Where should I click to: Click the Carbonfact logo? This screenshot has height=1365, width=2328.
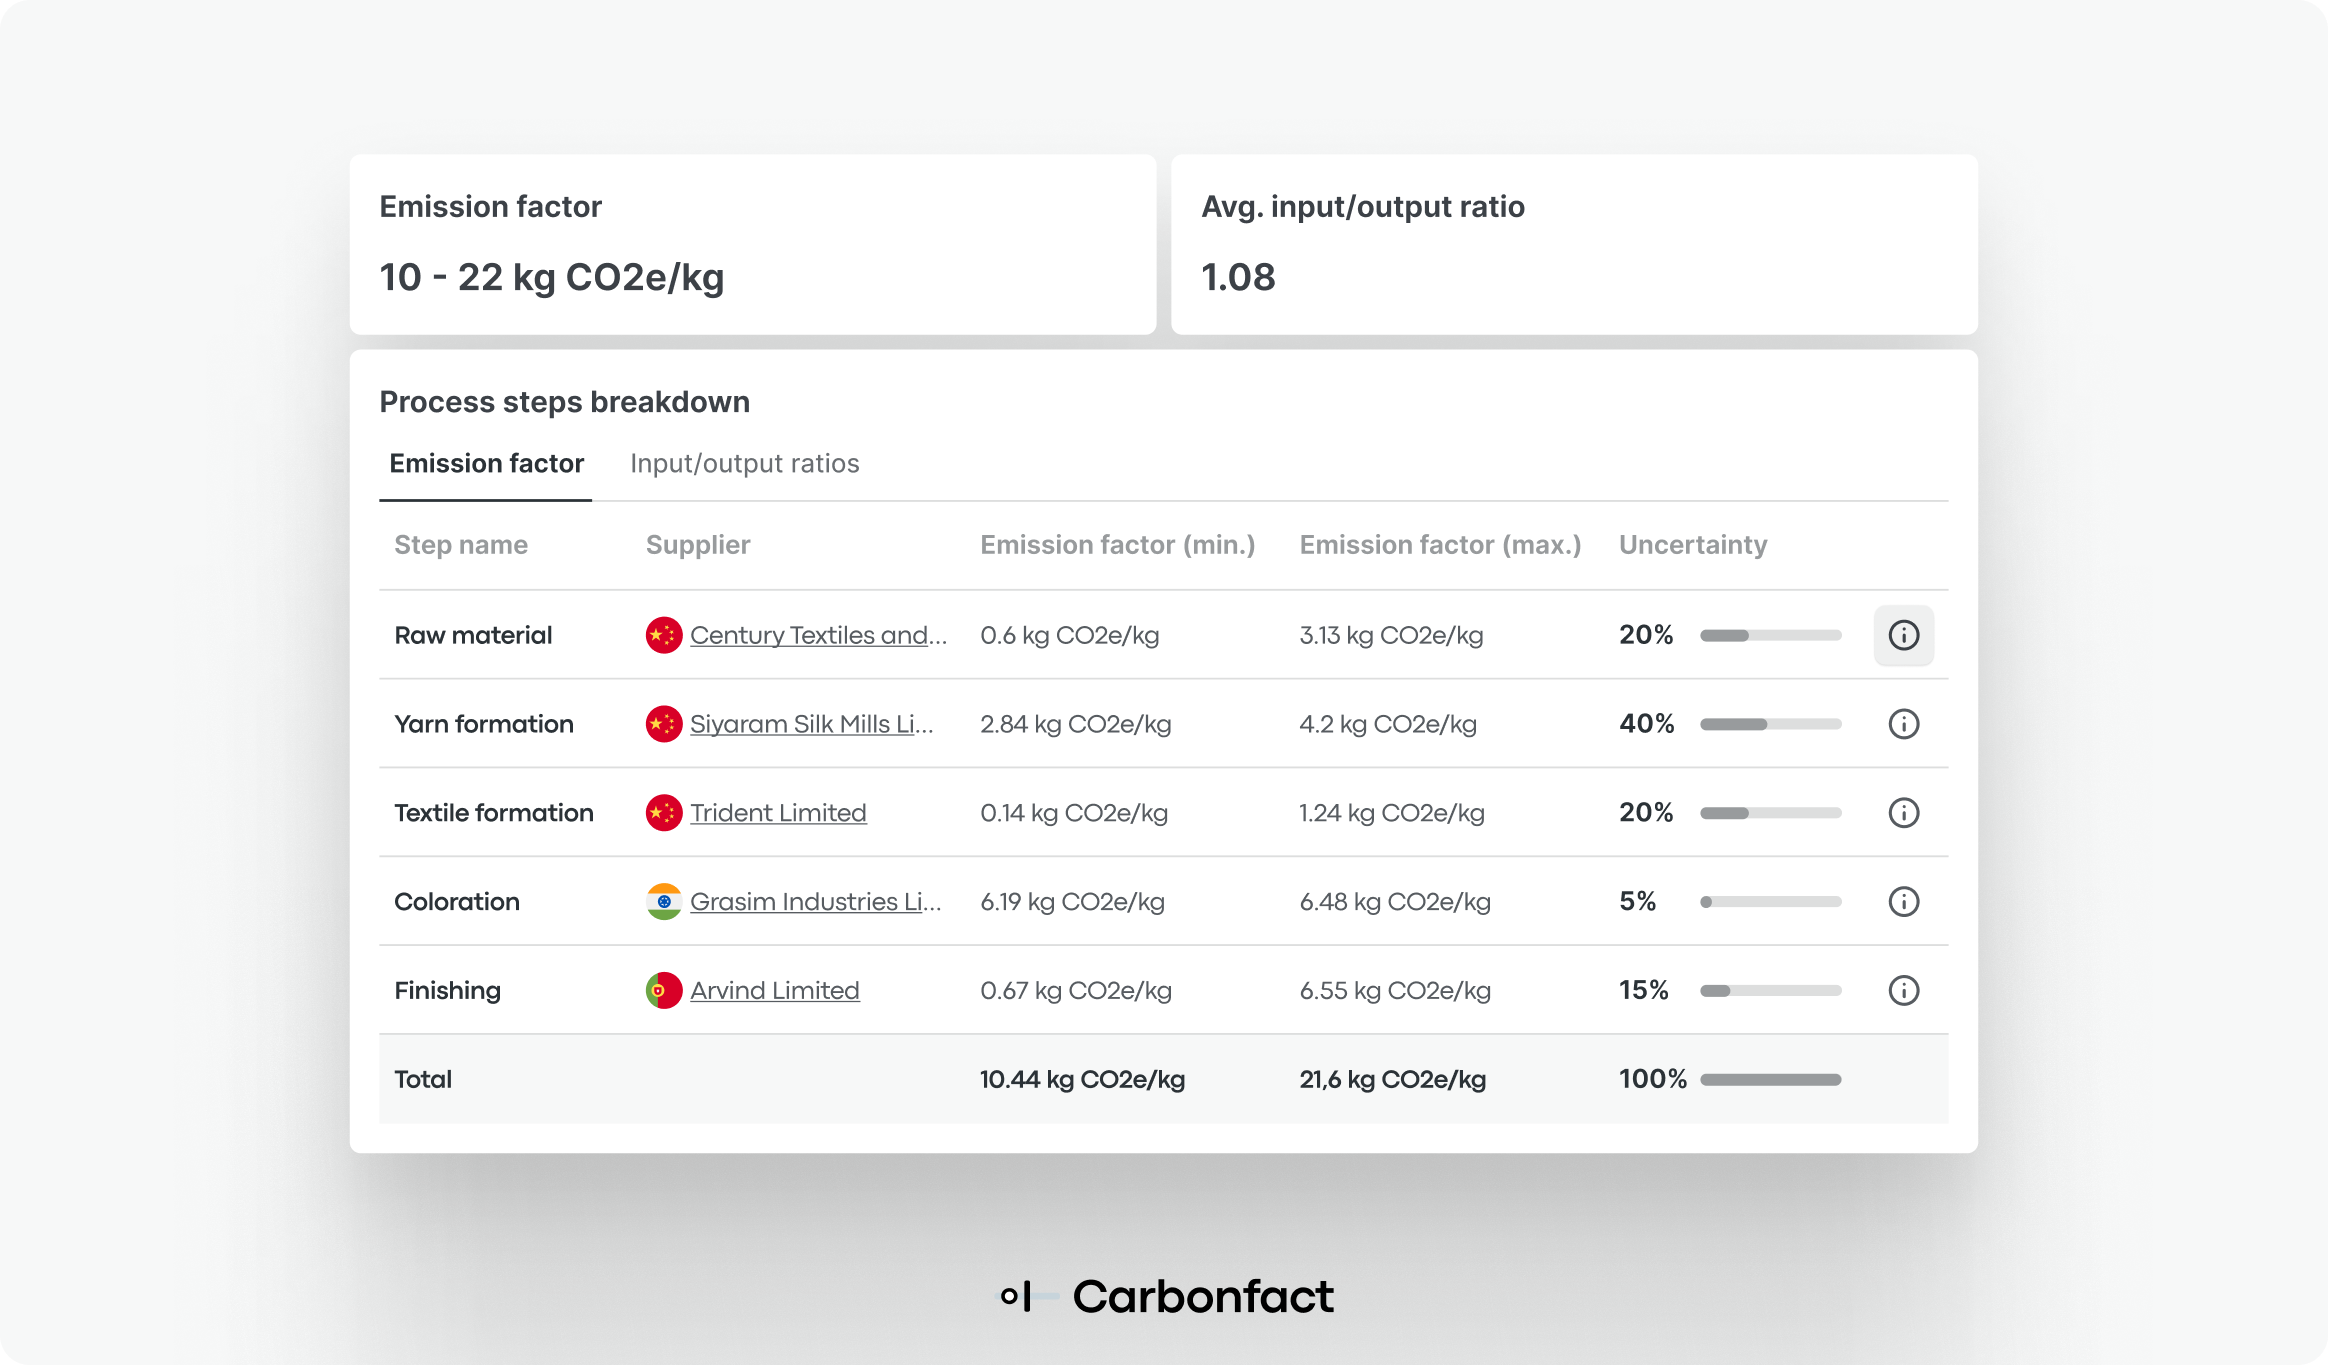point(1166,1297)
